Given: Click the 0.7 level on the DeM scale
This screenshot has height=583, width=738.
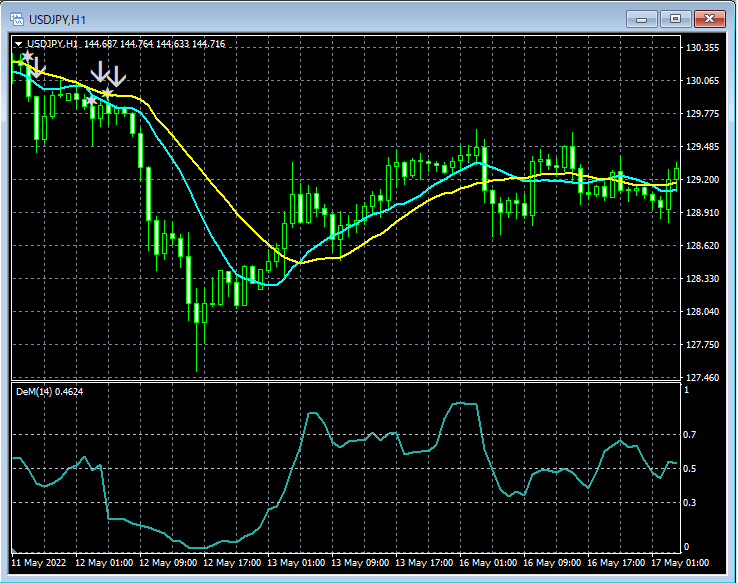Looking at the screenshot, I should [690, 434].
